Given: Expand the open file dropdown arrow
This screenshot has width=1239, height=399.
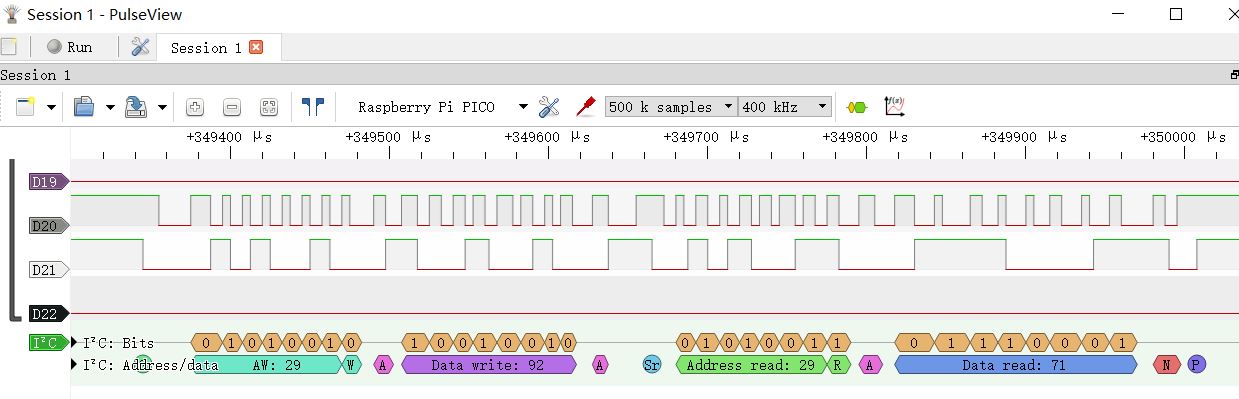Looking at the screenshot, I should coord(110,107).
